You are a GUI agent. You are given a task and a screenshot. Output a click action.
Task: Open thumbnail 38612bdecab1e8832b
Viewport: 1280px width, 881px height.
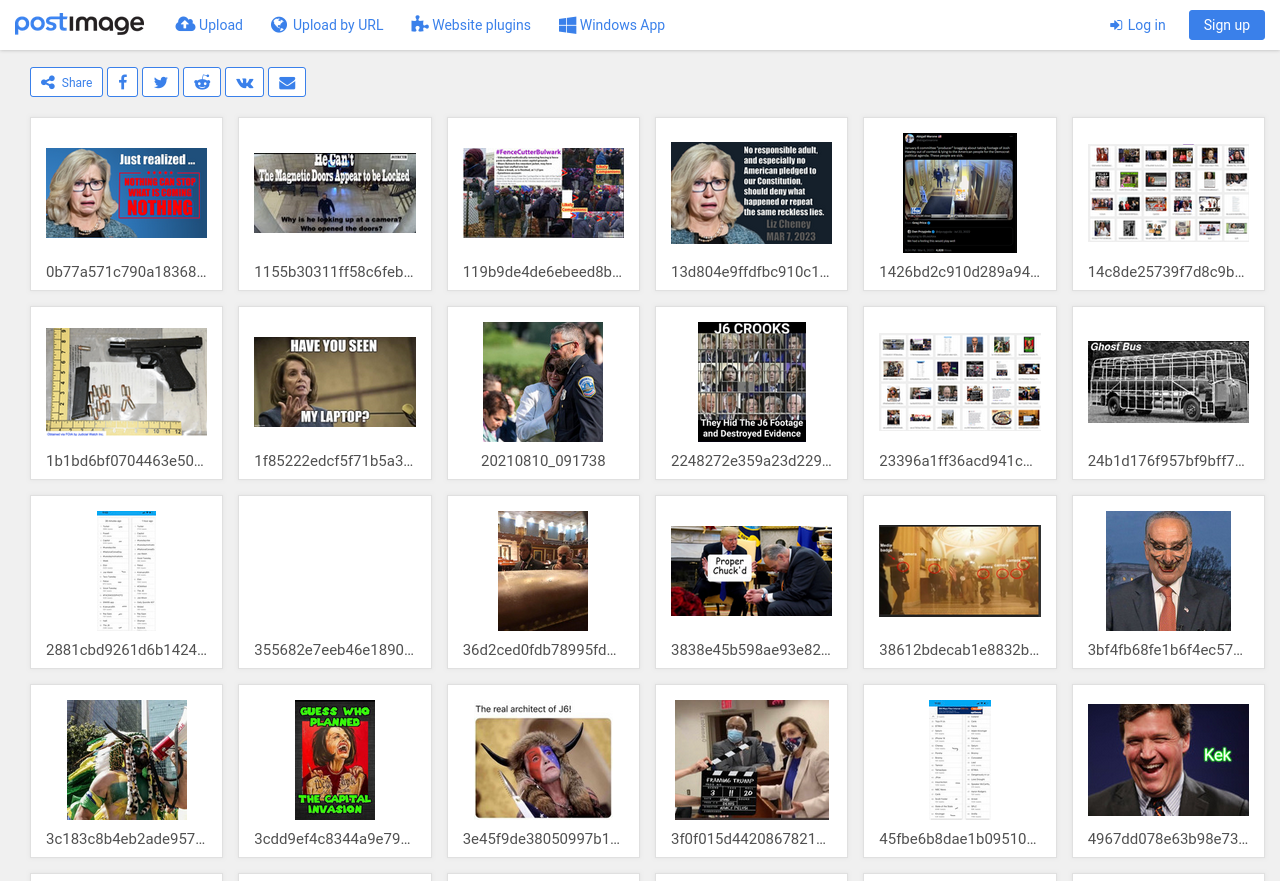click(x=960, y=571)
